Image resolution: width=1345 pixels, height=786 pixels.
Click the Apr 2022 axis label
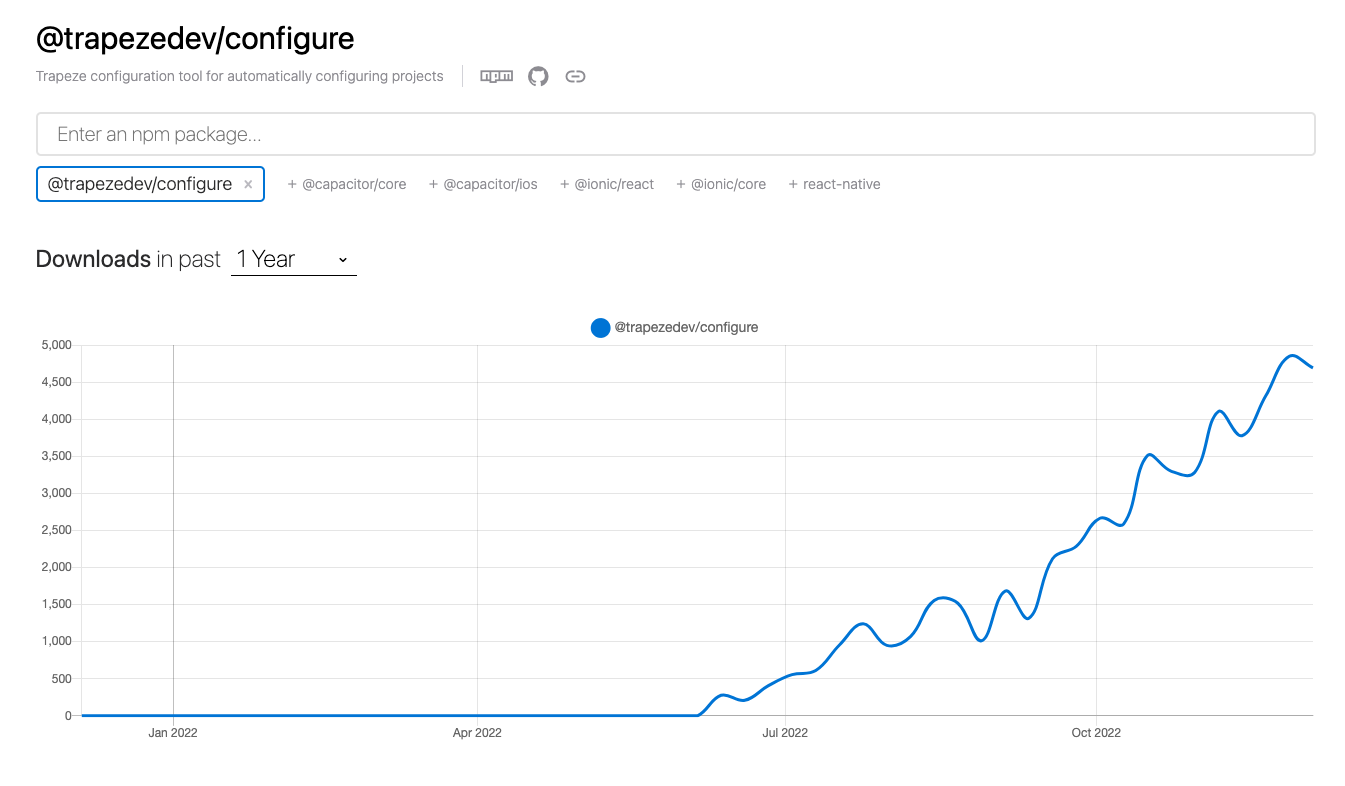[477, 733]
